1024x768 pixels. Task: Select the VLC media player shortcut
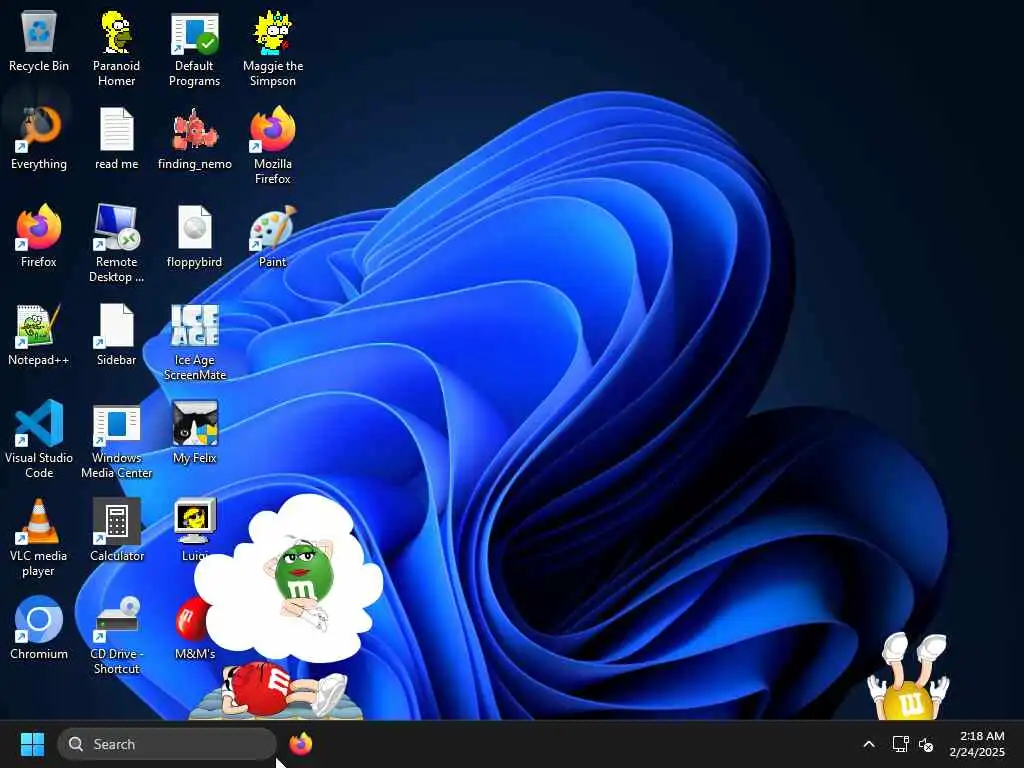[39, 537]
